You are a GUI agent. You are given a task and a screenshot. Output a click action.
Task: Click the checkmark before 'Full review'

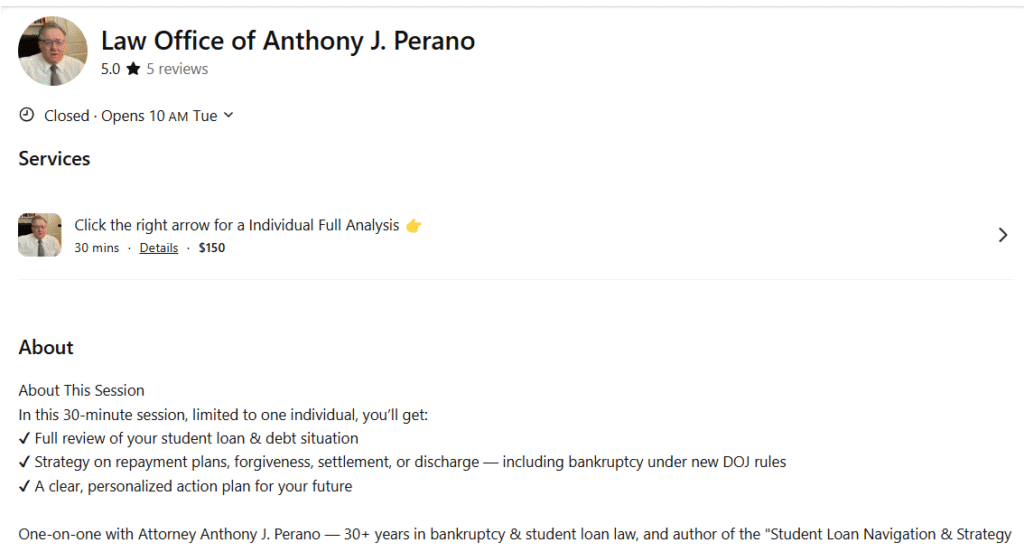[x=24, y=438]
